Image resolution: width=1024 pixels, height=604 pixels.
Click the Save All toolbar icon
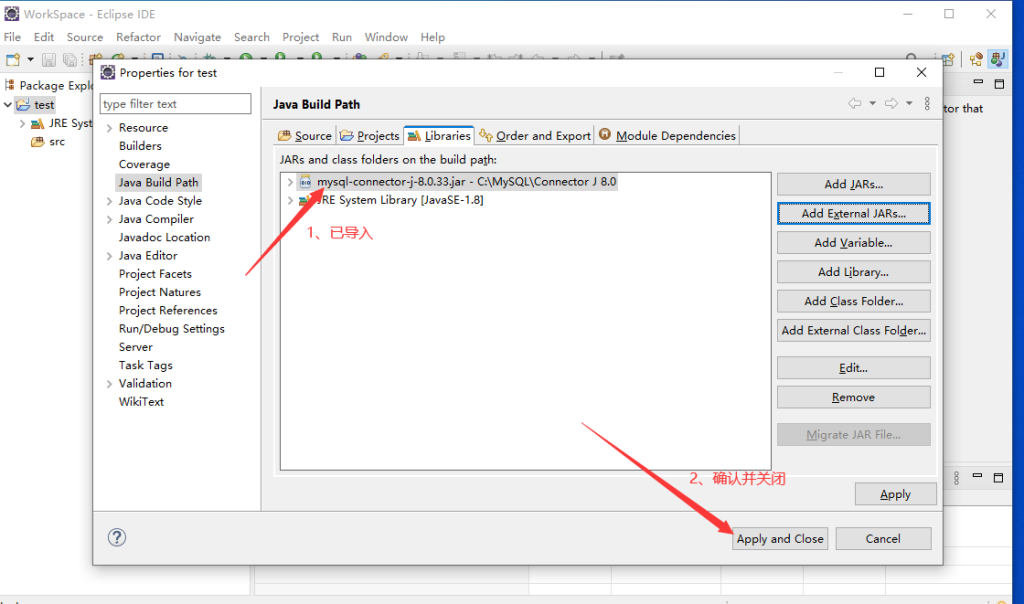(69, 60)
